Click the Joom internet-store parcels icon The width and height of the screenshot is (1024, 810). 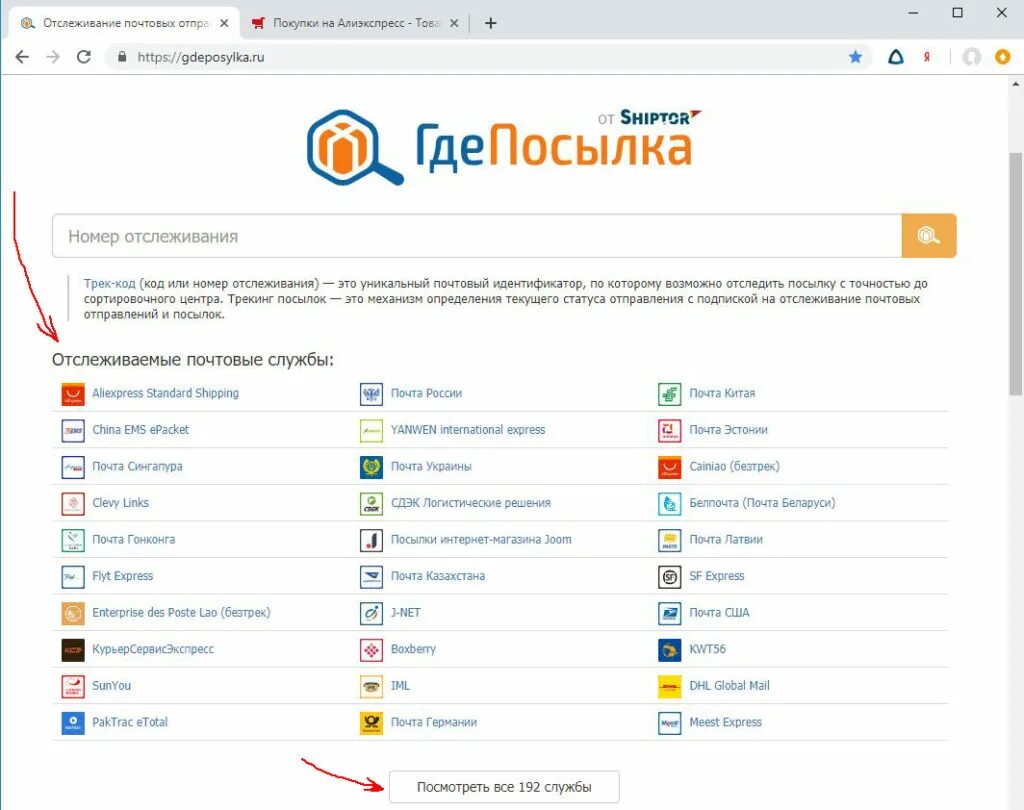369,539
